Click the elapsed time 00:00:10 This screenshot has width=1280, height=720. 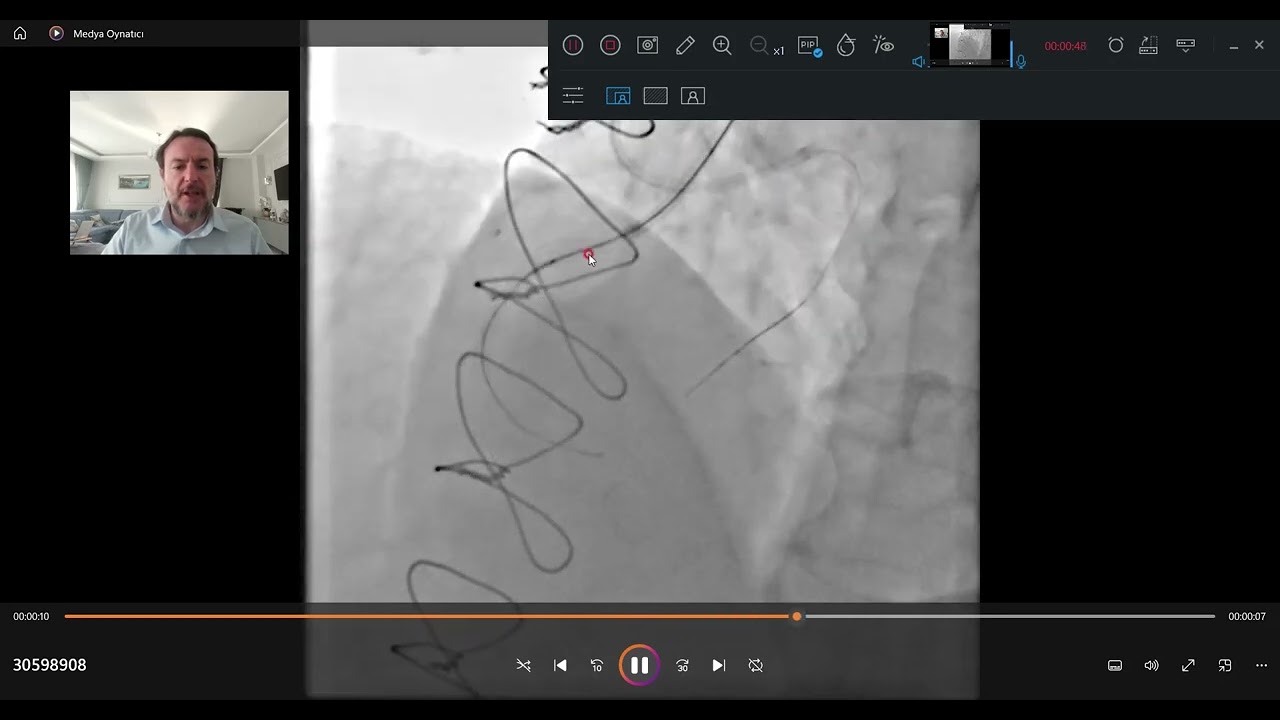pos(31,617)
